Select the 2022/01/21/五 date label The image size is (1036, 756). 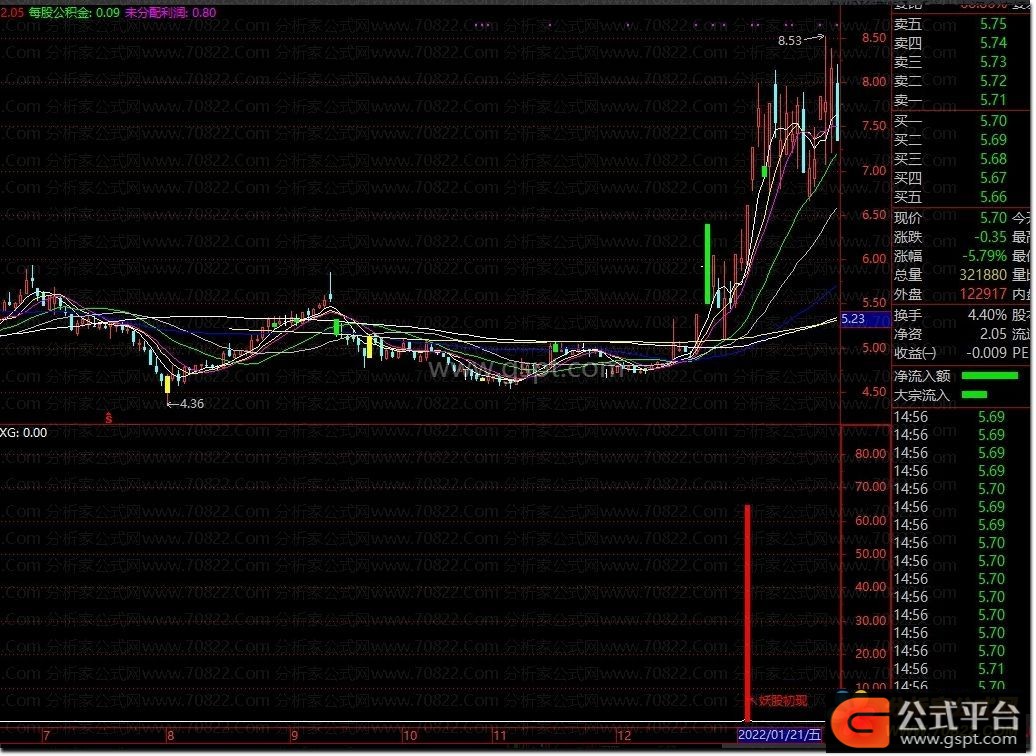779,736
